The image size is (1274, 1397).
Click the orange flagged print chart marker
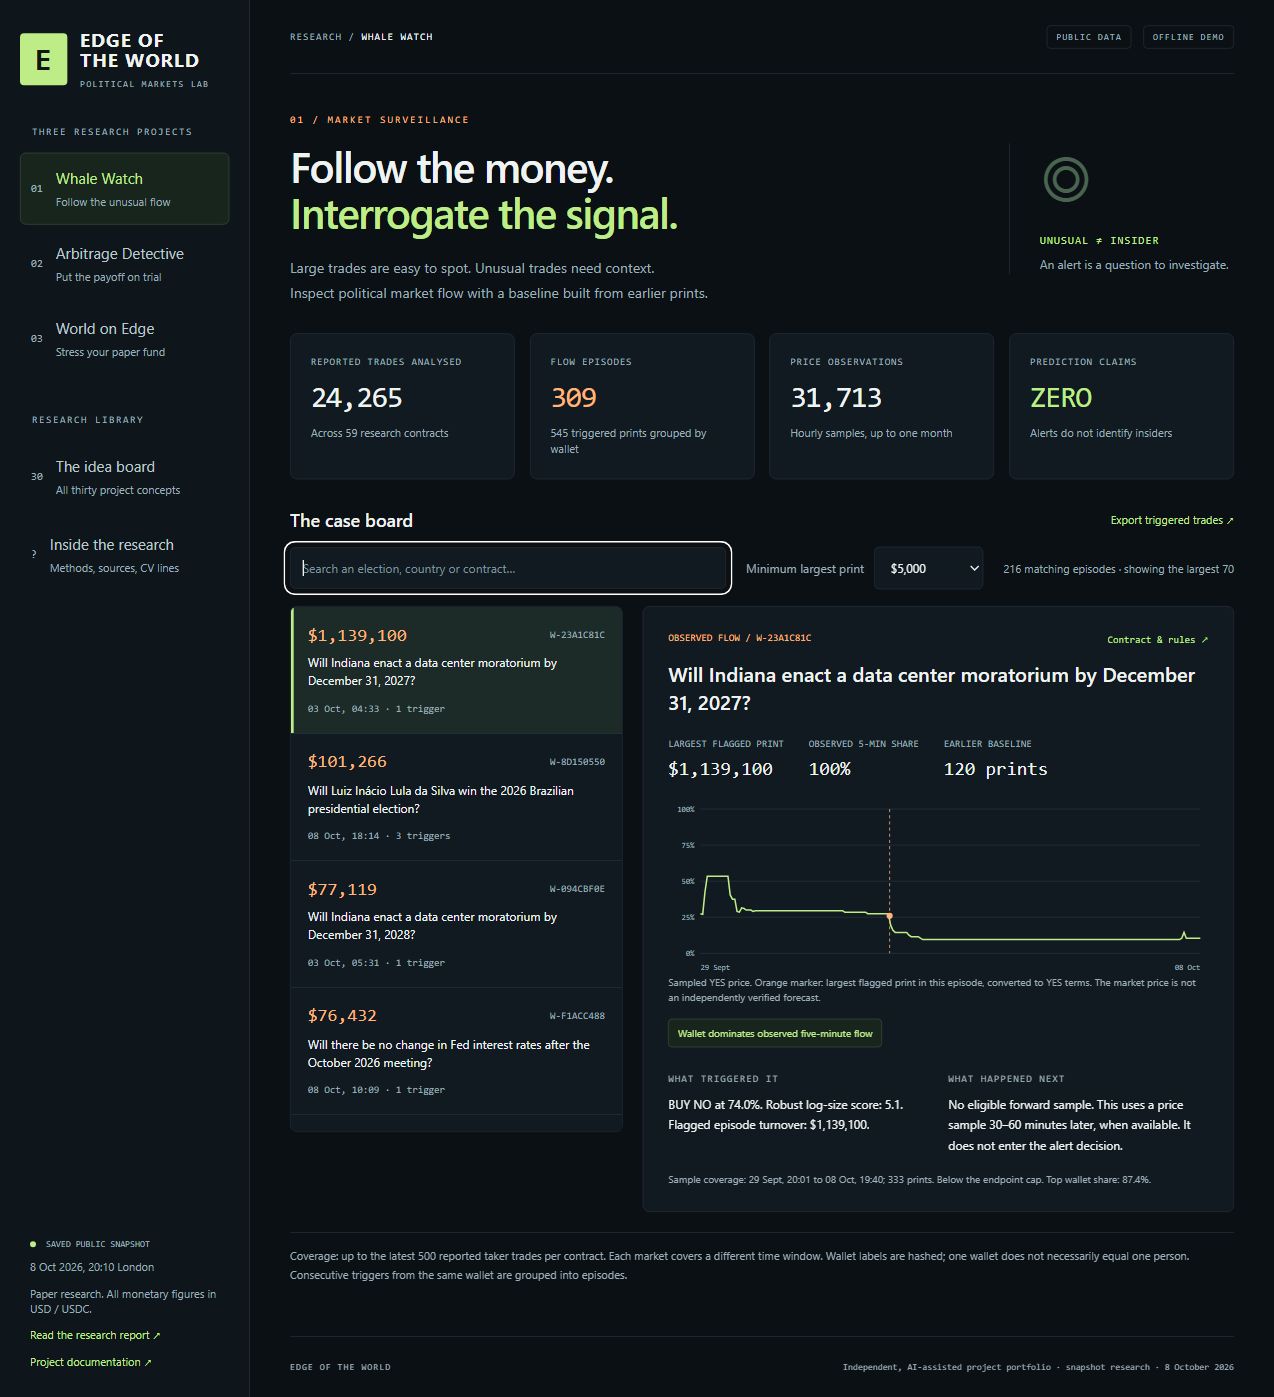(x=889, y=916)
